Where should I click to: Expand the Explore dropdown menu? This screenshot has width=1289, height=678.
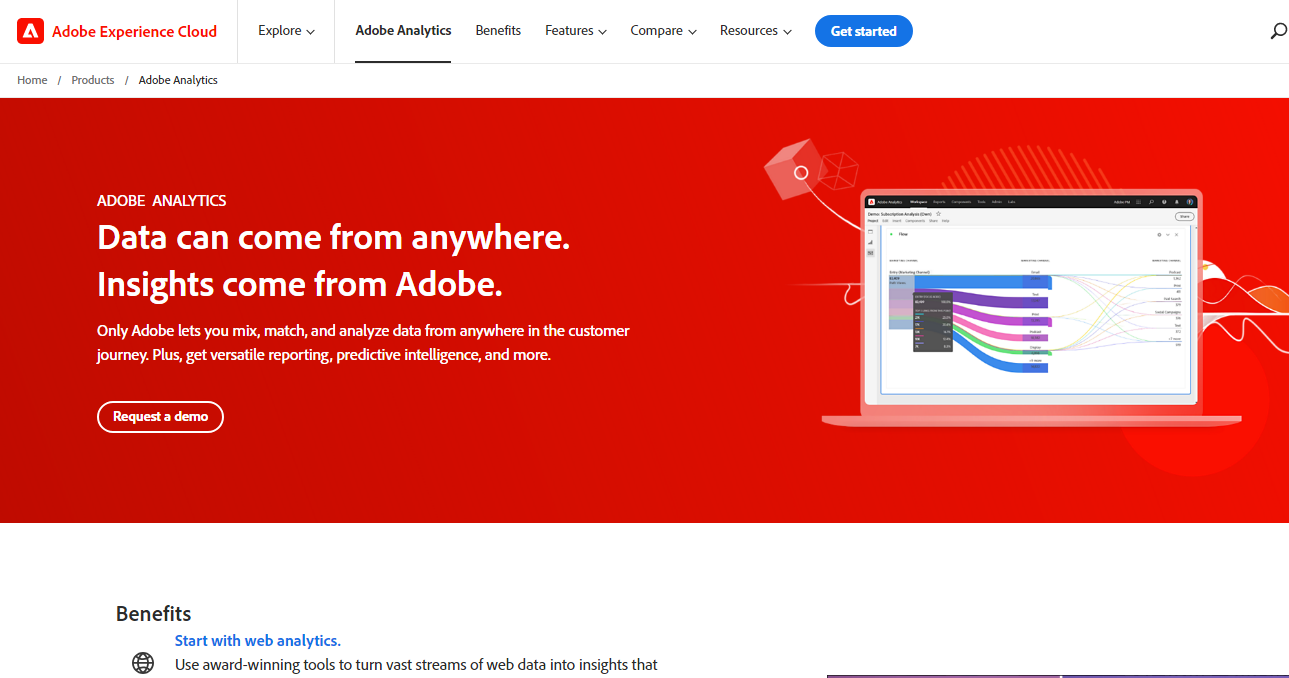point(286,31)
